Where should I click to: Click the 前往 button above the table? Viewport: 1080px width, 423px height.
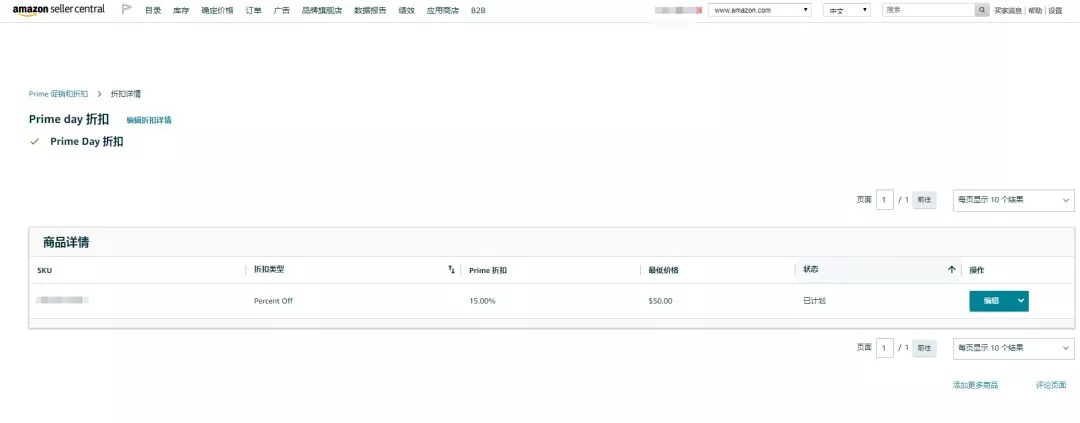(x=924, y=200)
